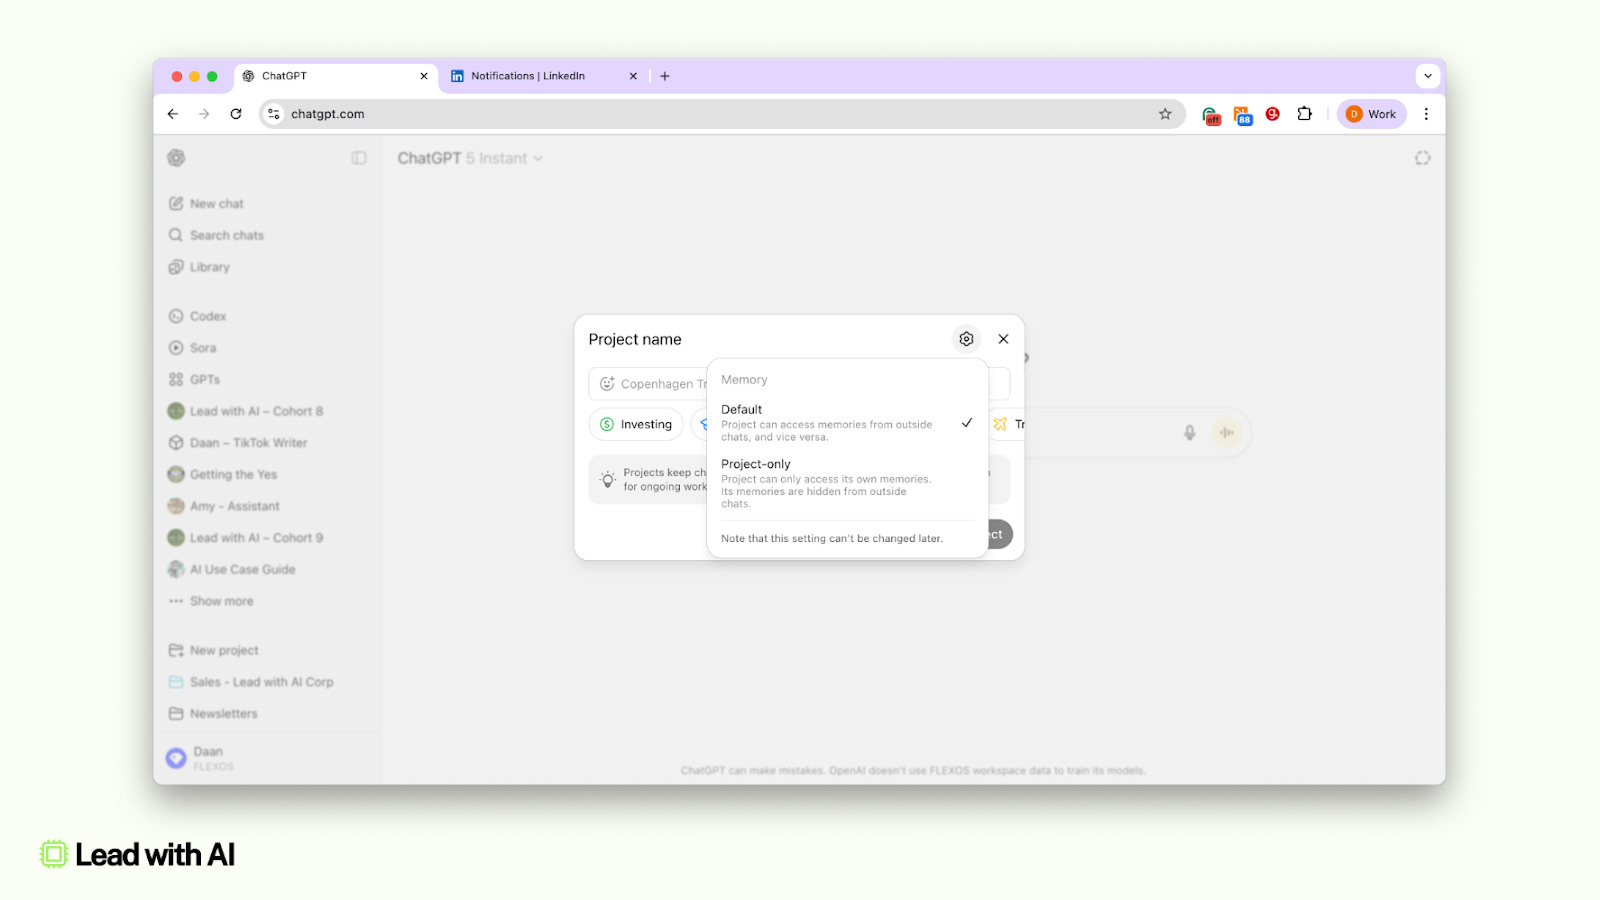This screenshot has height=900, width=1600.
Task: Open the Work profile button
Action: coord(1371,114)
